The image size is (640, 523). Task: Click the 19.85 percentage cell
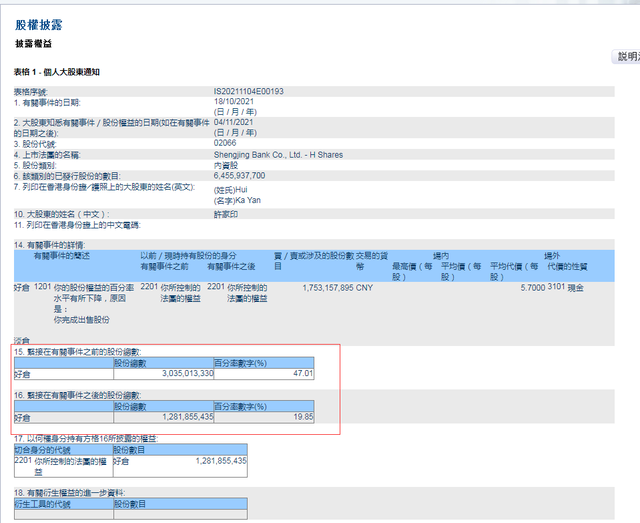coord(301,416)
